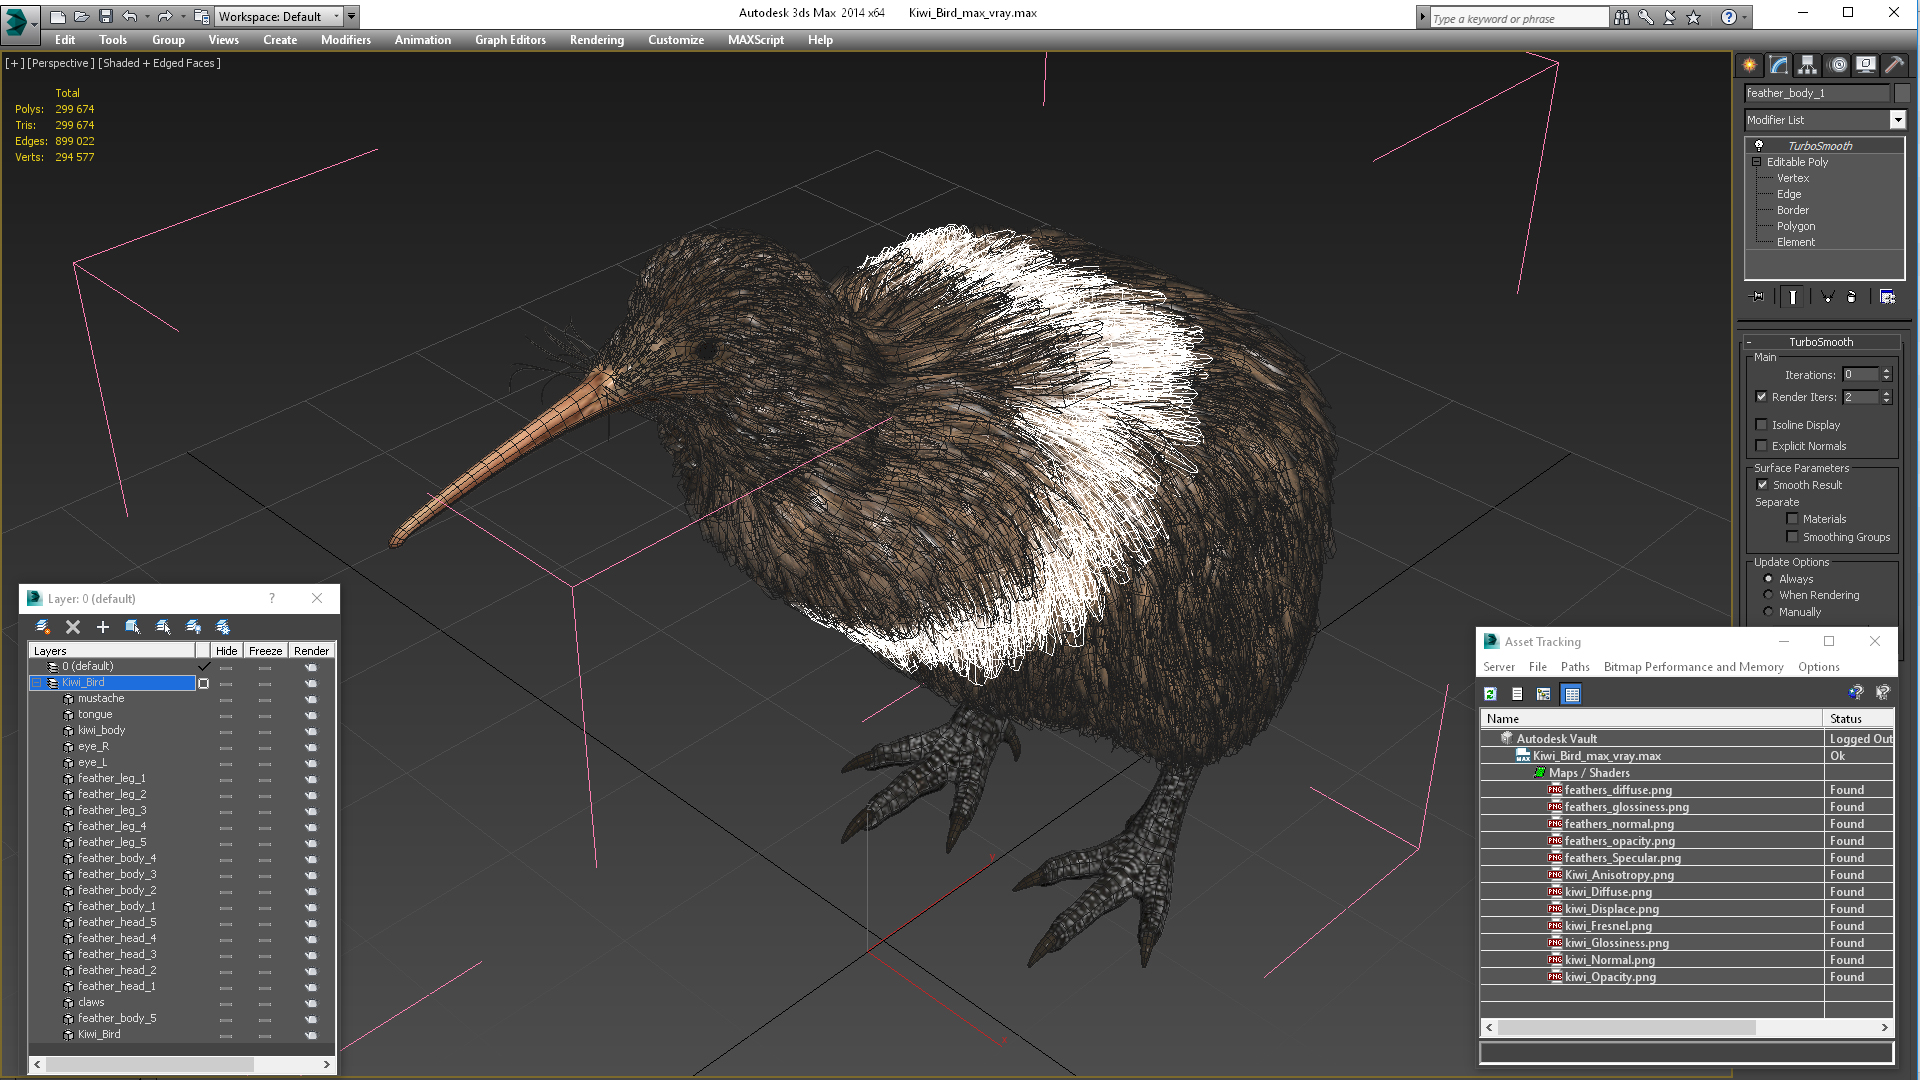Open Paths menu in Asset Tracking
1920x1080 pixels.
[x=1575, y=667]
